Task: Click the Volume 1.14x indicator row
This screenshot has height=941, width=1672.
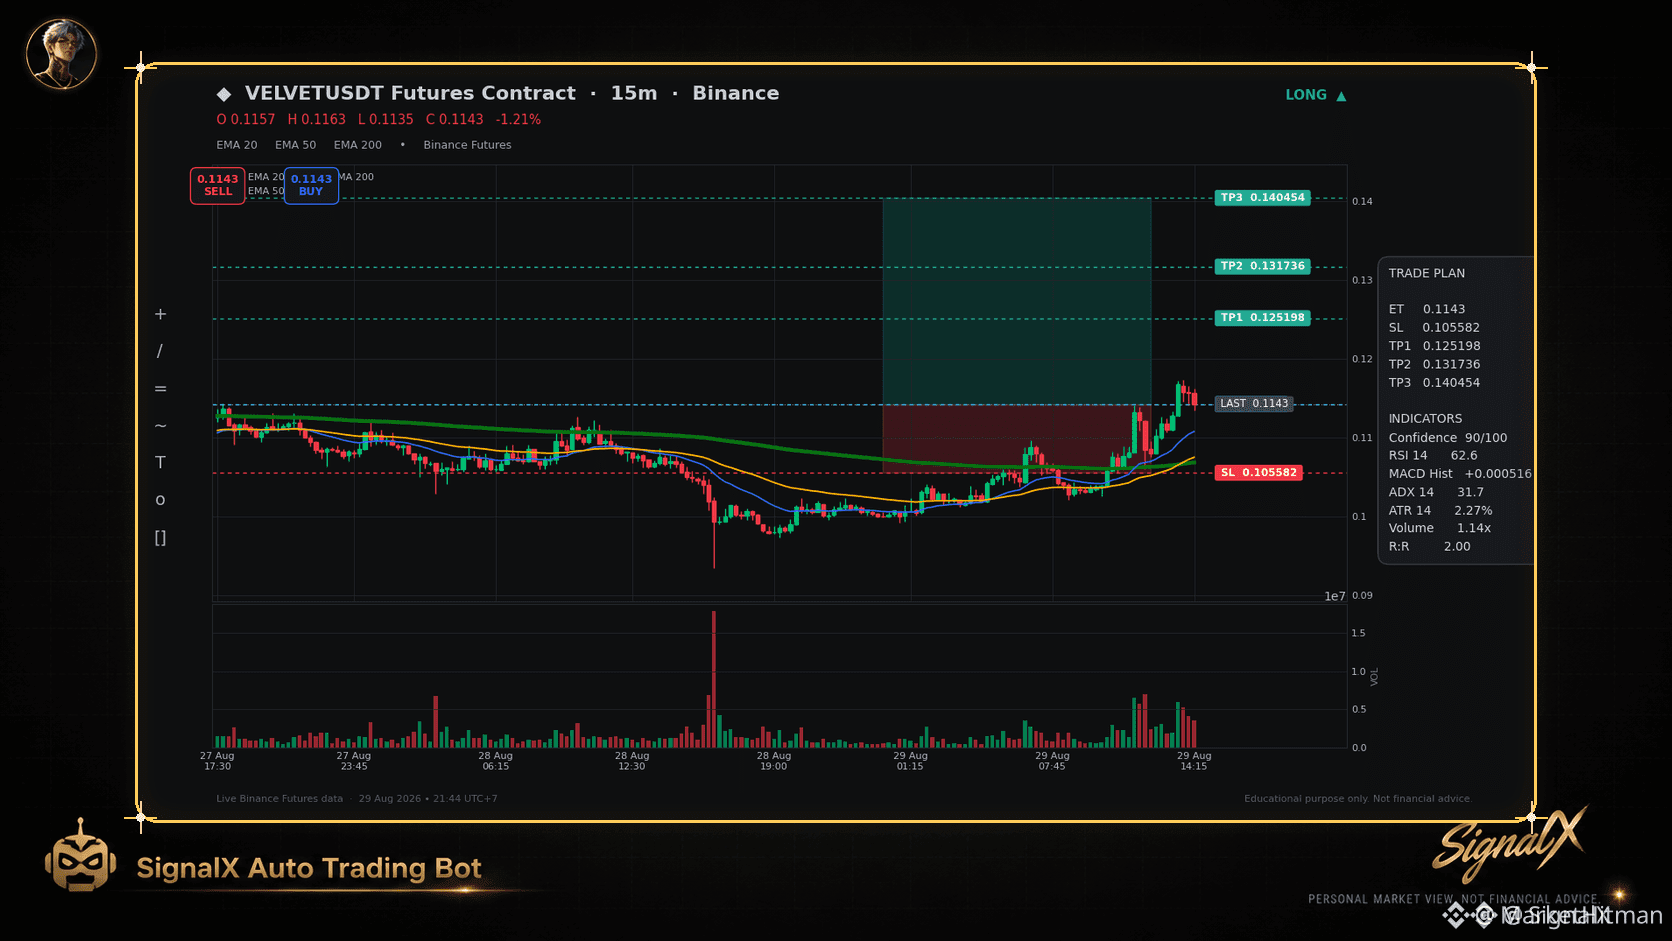Action: pos(1440,528)
